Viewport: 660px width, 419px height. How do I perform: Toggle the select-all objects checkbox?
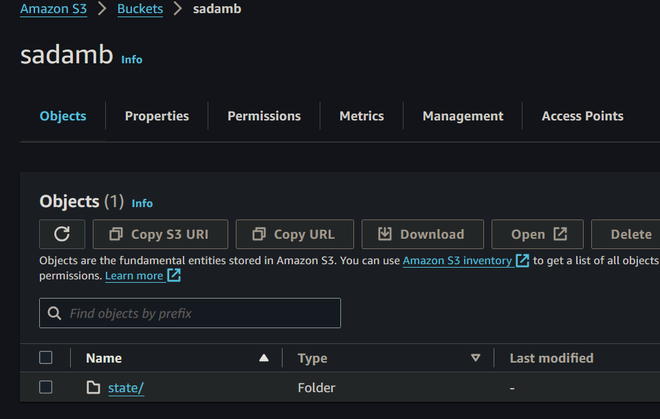[x=46, y=358]
